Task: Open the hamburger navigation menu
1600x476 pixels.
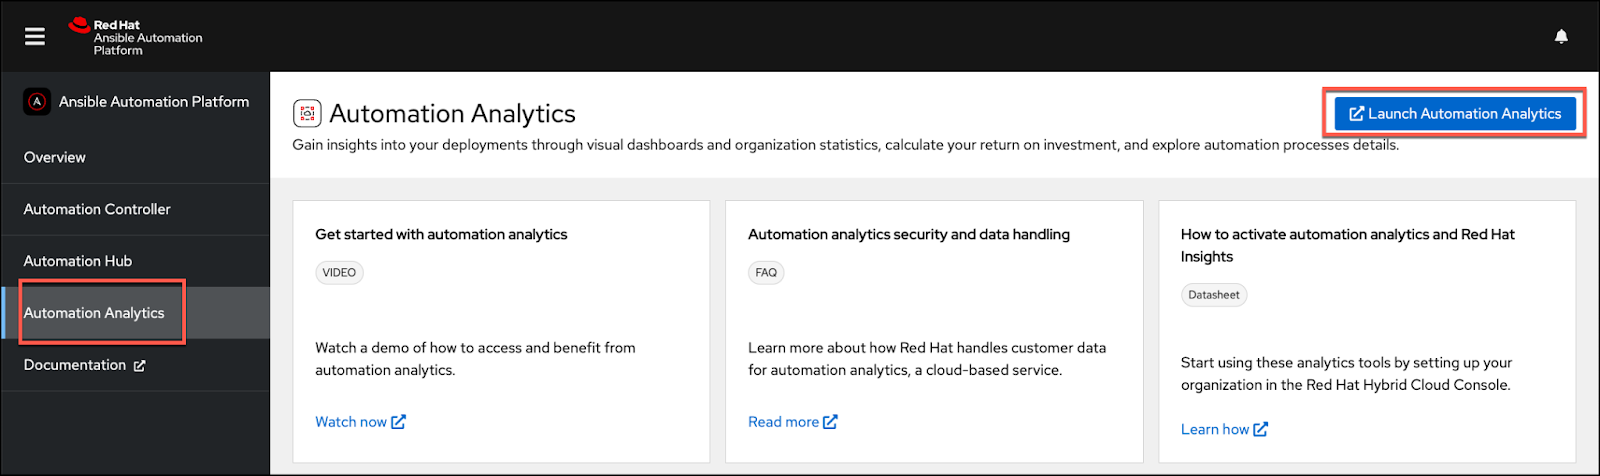Action: click(x=35, y=36)
